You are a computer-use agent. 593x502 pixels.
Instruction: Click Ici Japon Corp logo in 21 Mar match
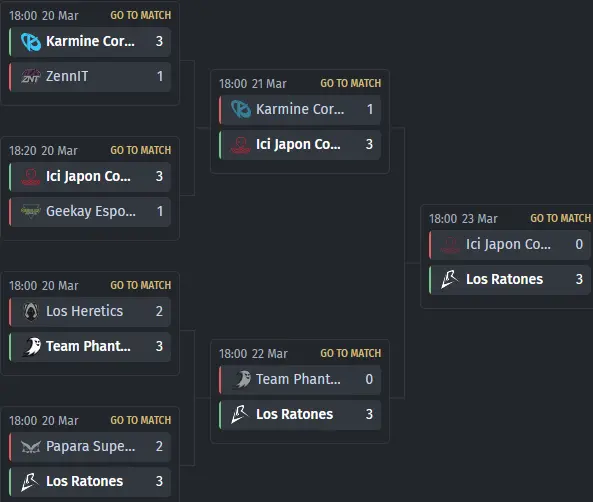(x=241, y=145)
